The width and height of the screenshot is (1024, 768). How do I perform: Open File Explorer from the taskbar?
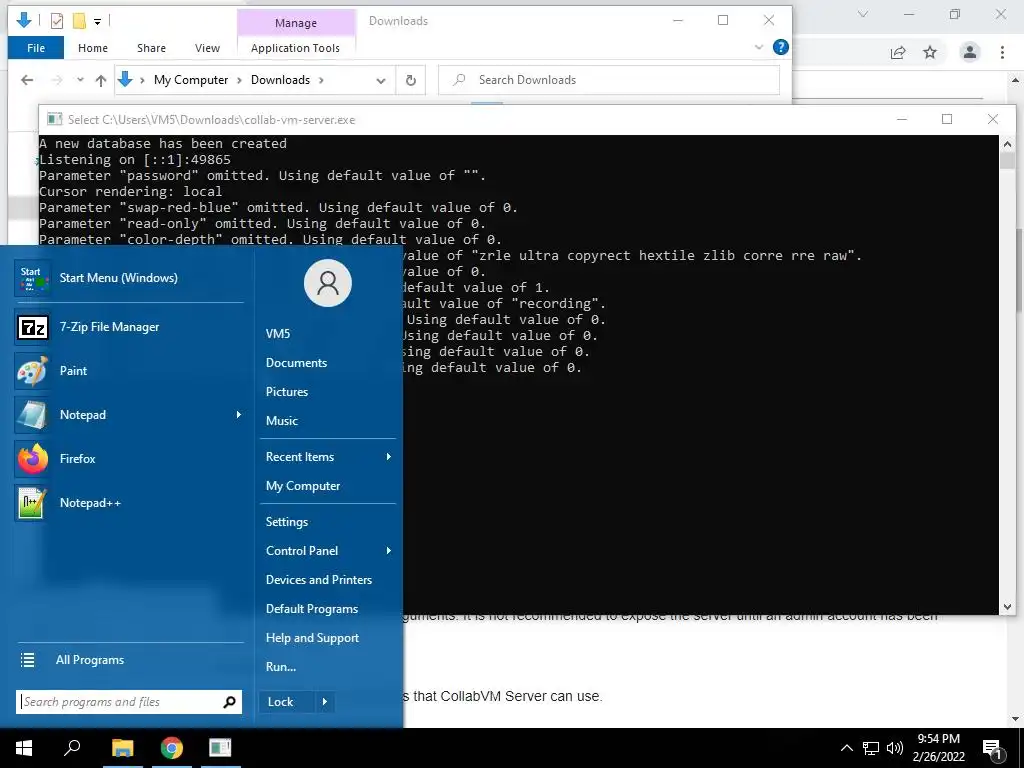tap(122, 748)
